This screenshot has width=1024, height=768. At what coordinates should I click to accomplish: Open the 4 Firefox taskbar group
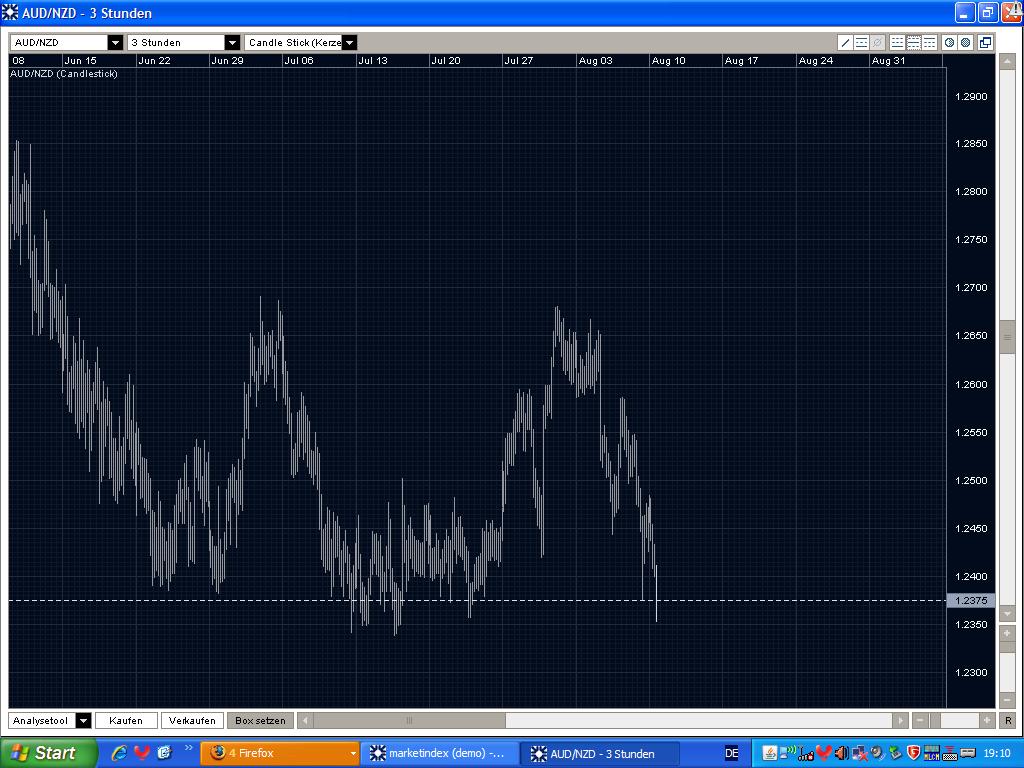pos(280,753)
